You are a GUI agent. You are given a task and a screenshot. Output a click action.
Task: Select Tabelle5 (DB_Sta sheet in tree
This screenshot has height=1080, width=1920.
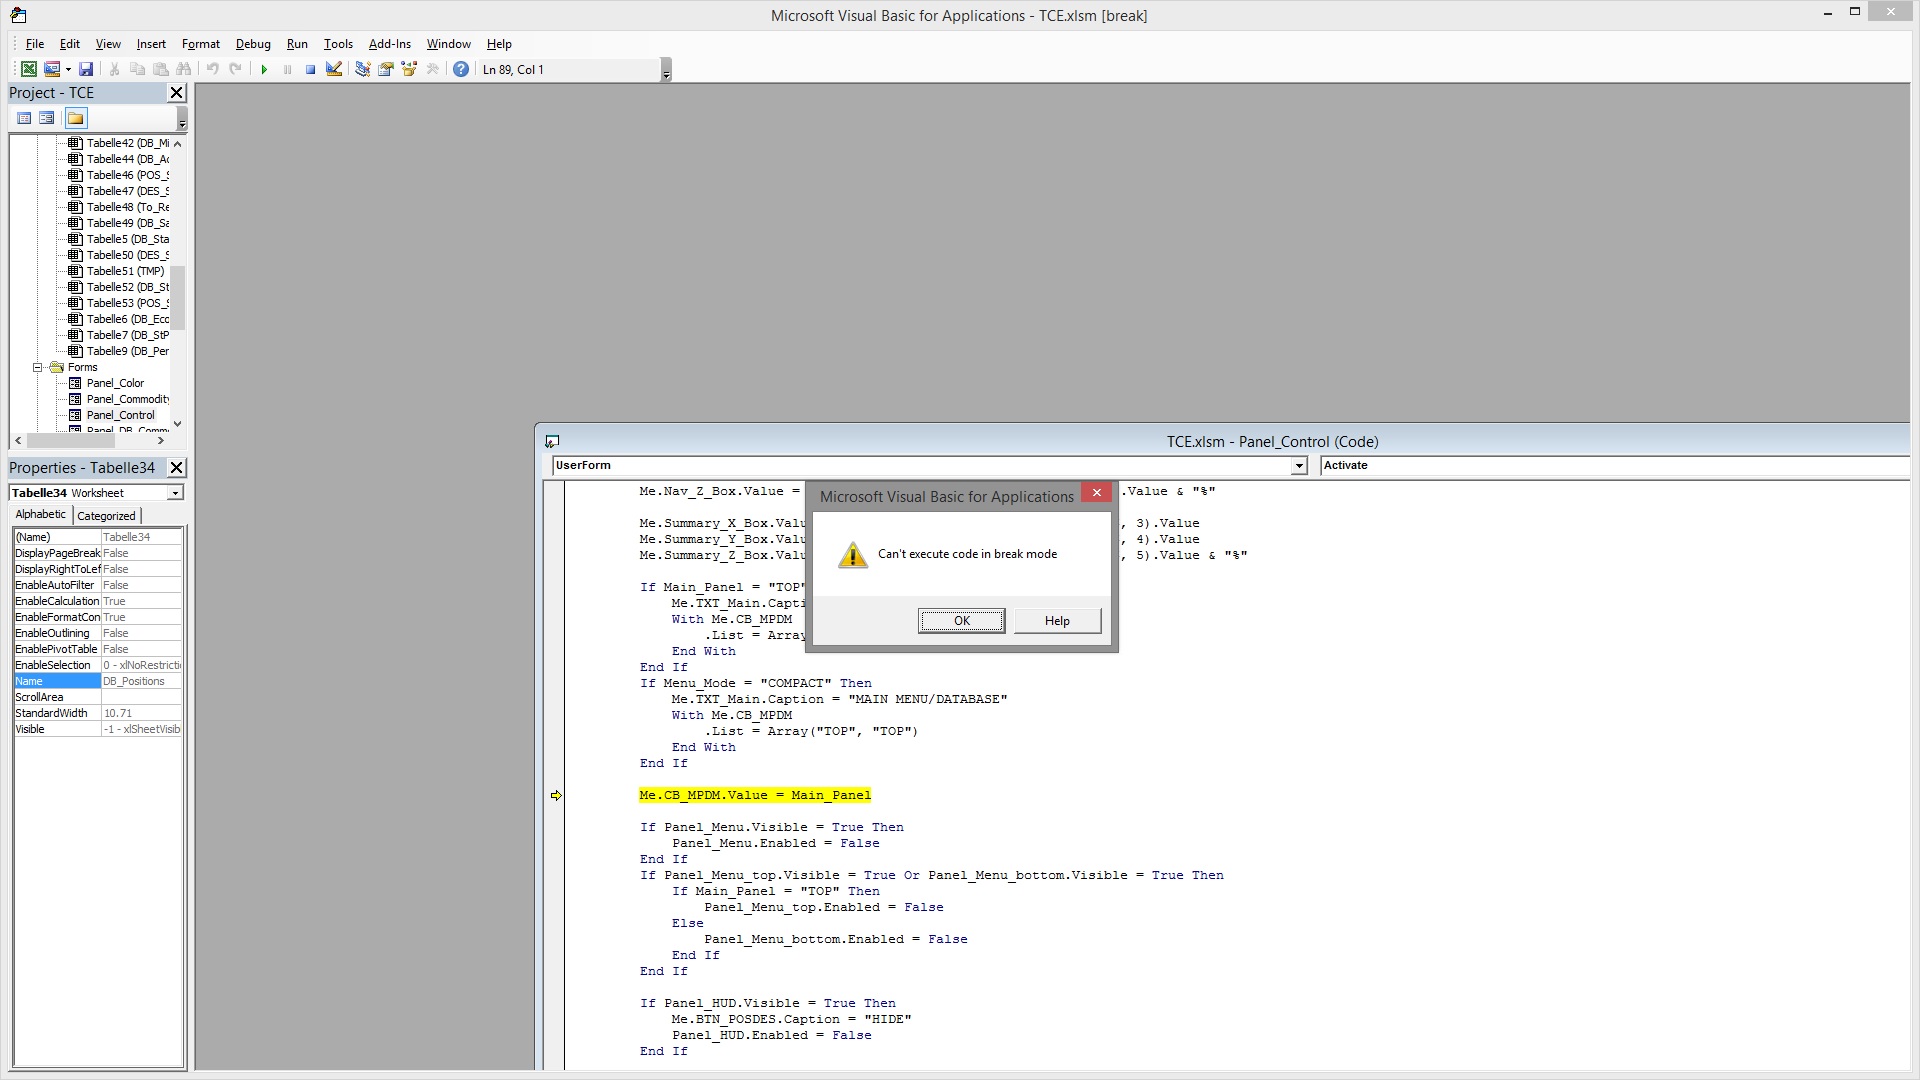tap(127, 239)
